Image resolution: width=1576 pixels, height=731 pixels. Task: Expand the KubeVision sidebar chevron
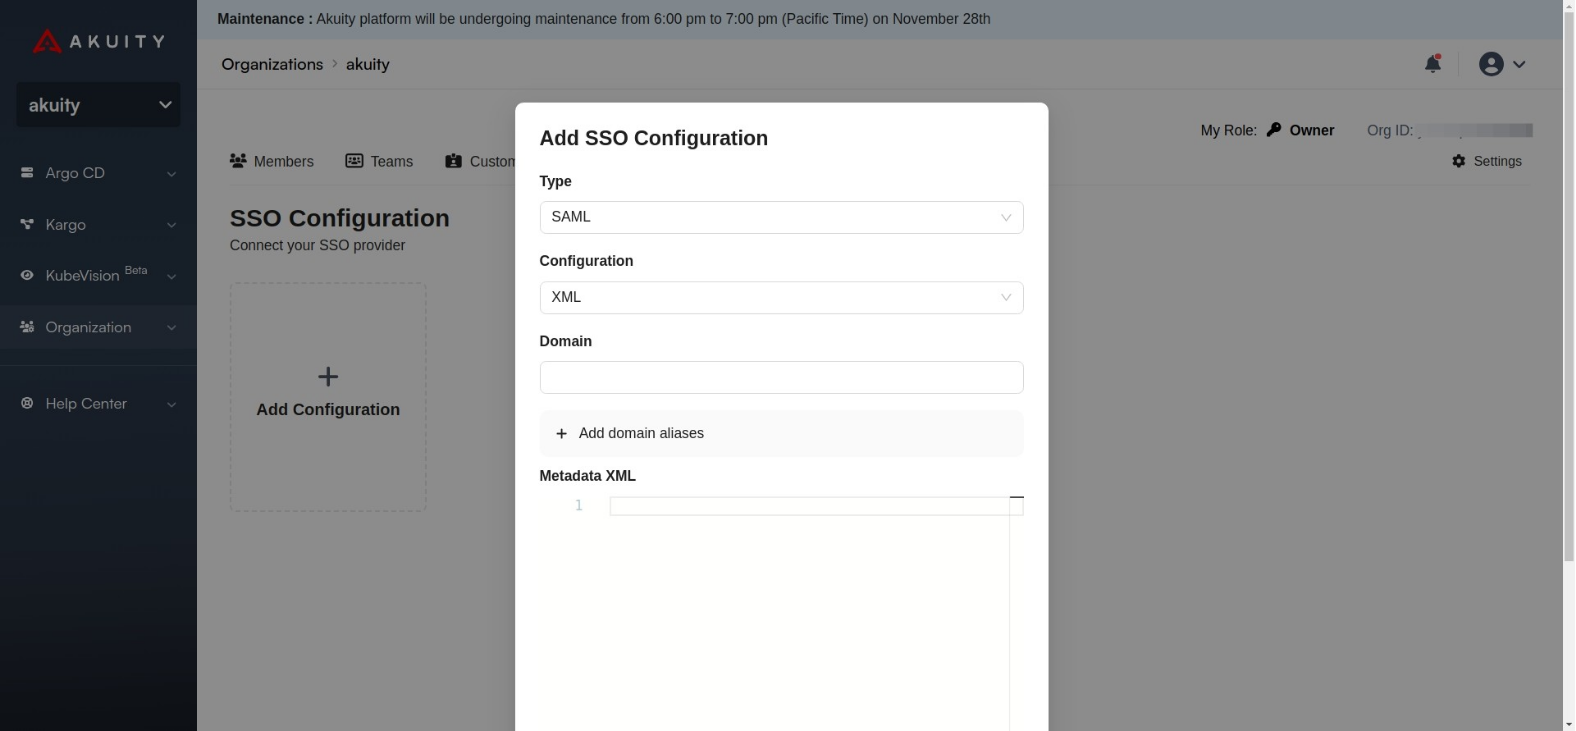(171, 276)
